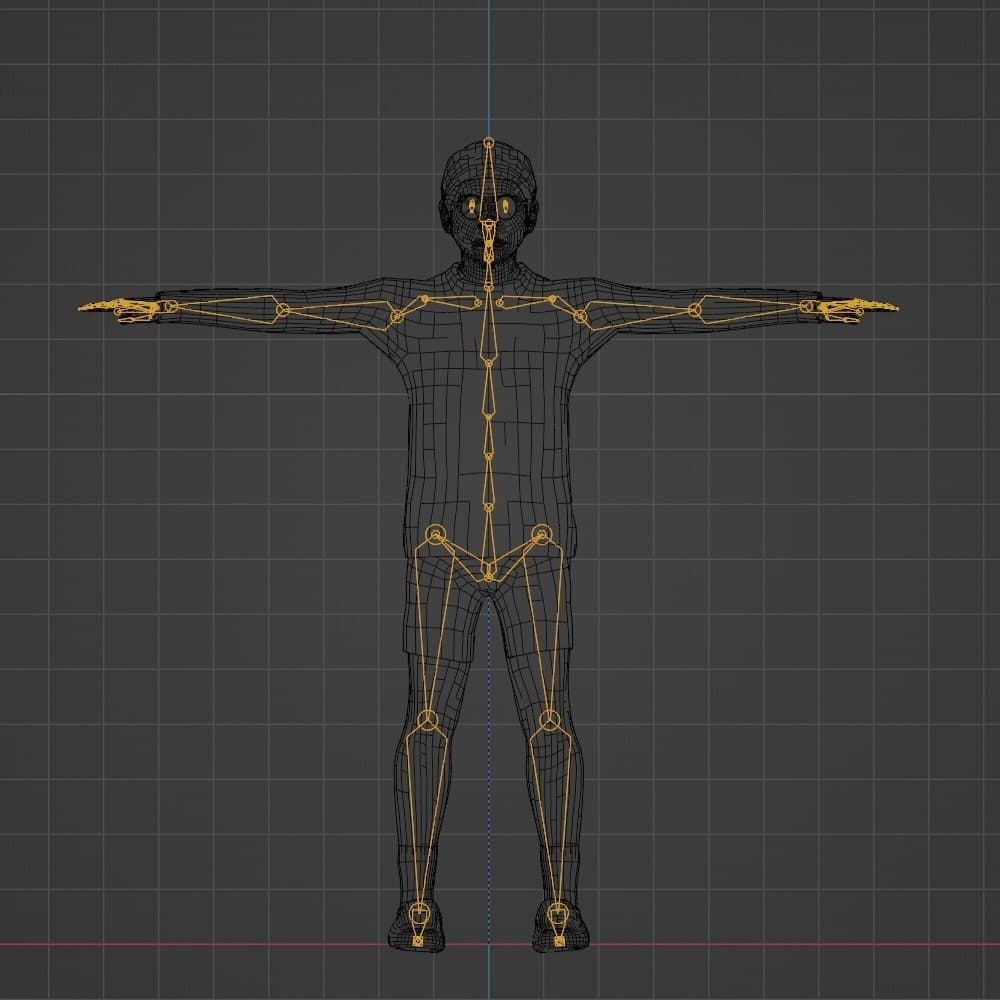This screenshot has width=1000, height=1000.
Task: Click character's right ankle joint
Action: pyautogui.click(x=418, y=913)
